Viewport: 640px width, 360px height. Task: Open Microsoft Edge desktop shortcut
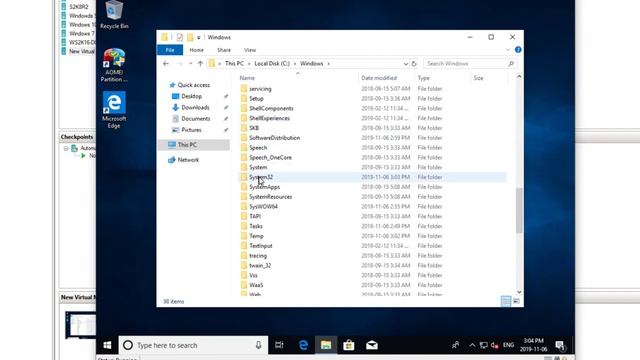tap(114, 110)
